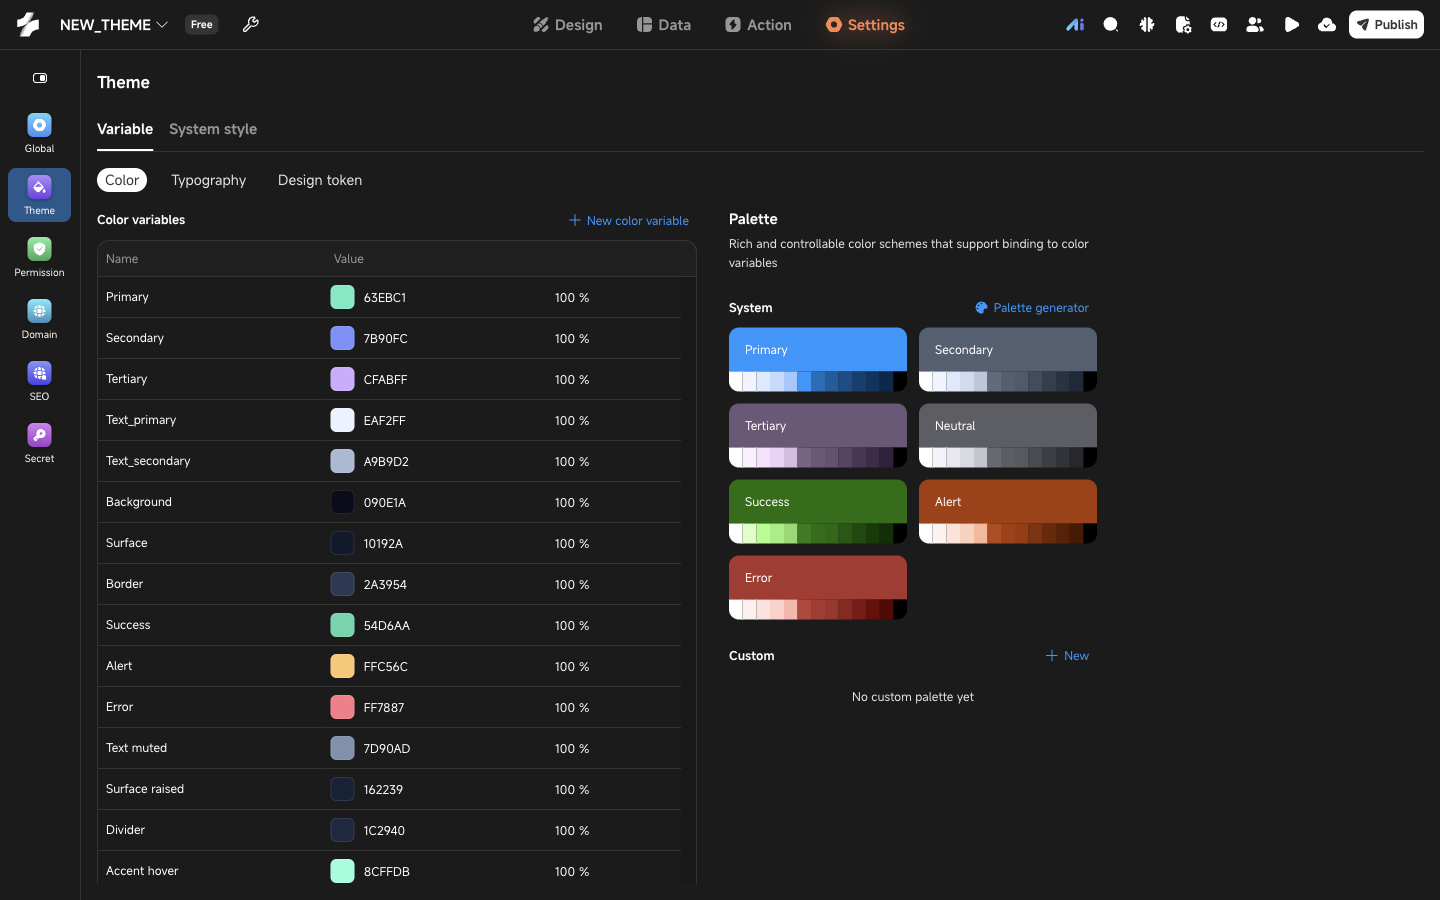Viewport: 1440px width, 900px height.
Task: Open Permission settings in the sidebar
Action: pos(39,257)
